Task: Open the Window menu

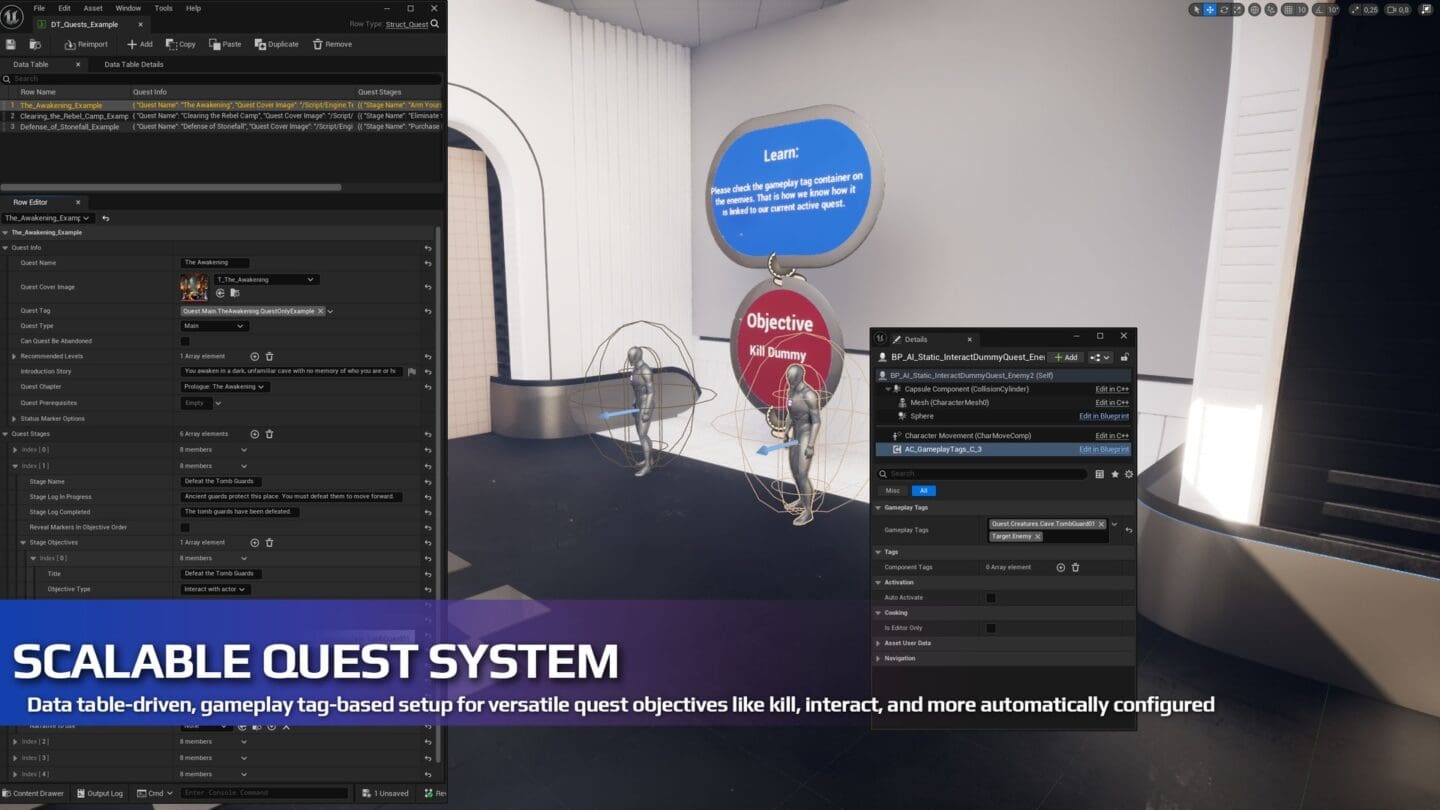Action: 128,8
